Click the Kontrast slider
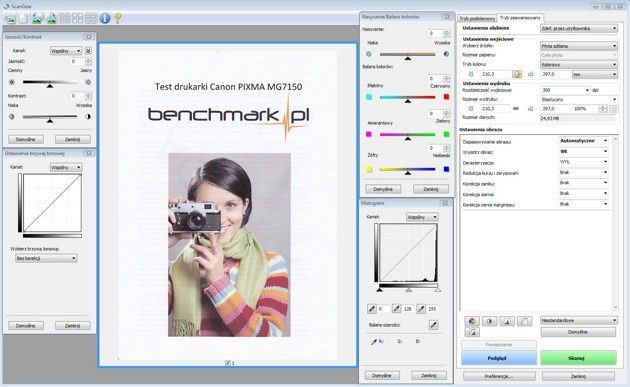Viewport: 630px width, 387px height. click(x=50, y=117)
